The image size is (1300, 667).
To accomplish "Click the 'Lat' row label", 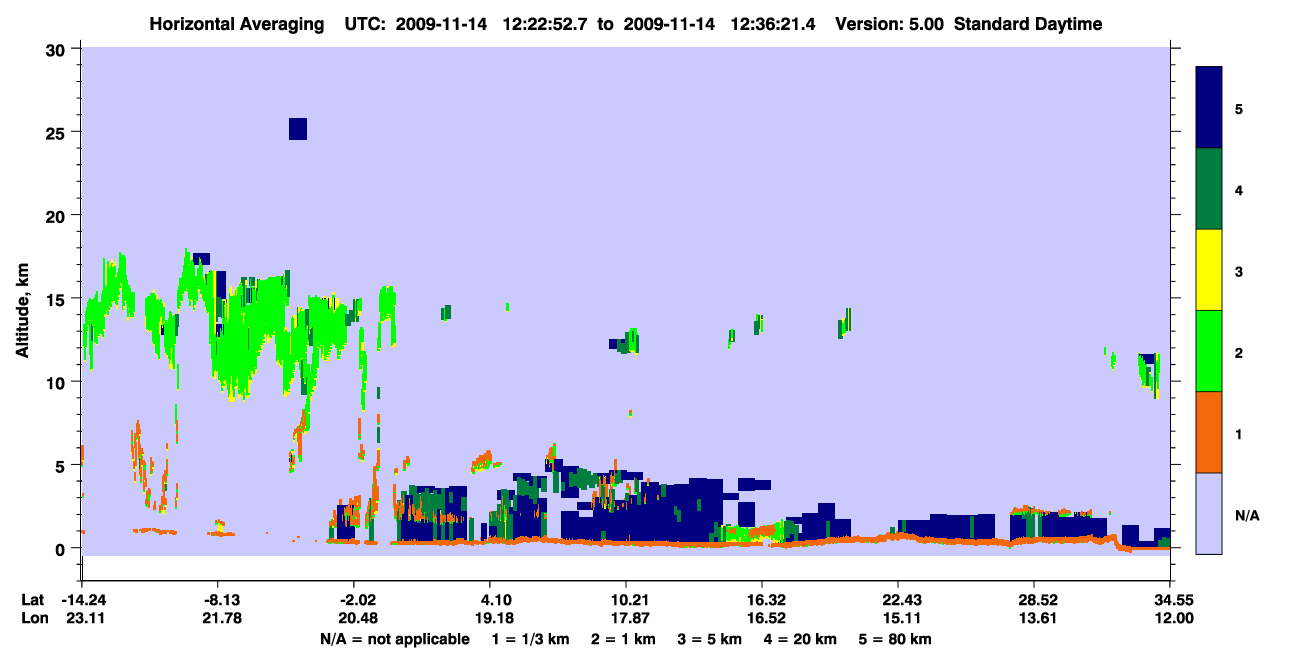I will 33,600.
